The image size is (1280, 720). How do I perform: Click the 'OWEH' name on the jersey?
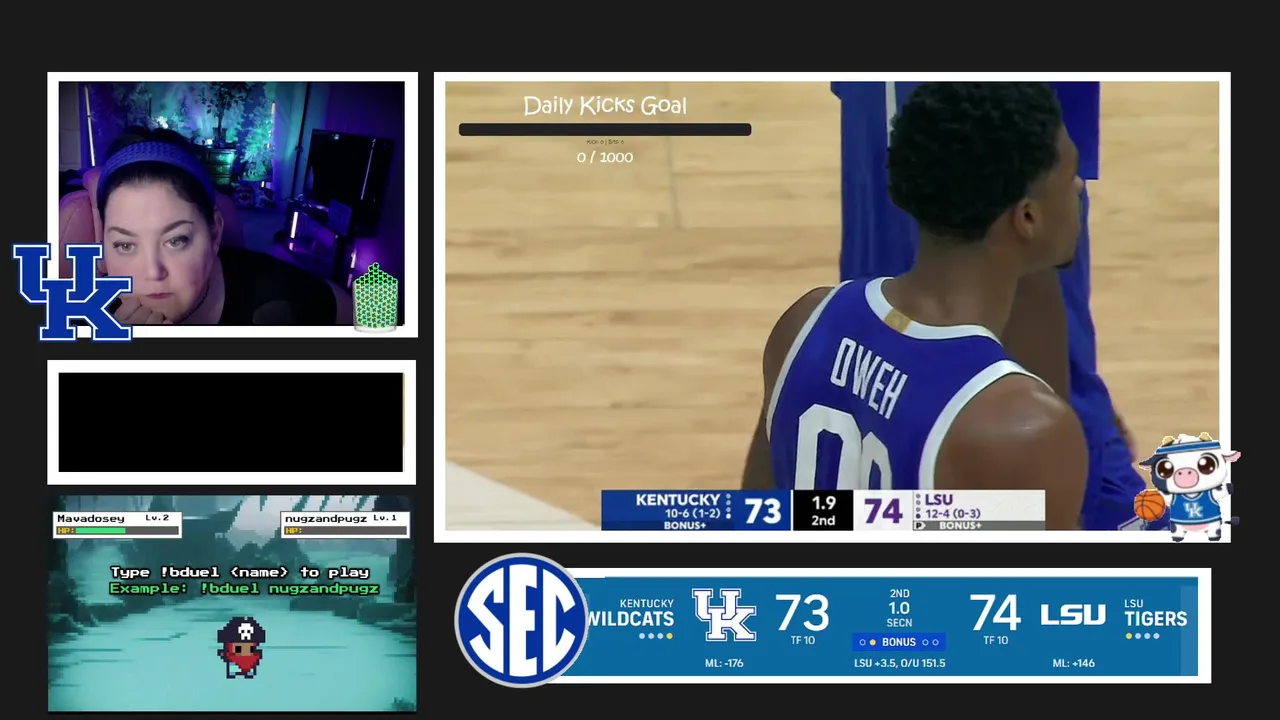(868, 377)
